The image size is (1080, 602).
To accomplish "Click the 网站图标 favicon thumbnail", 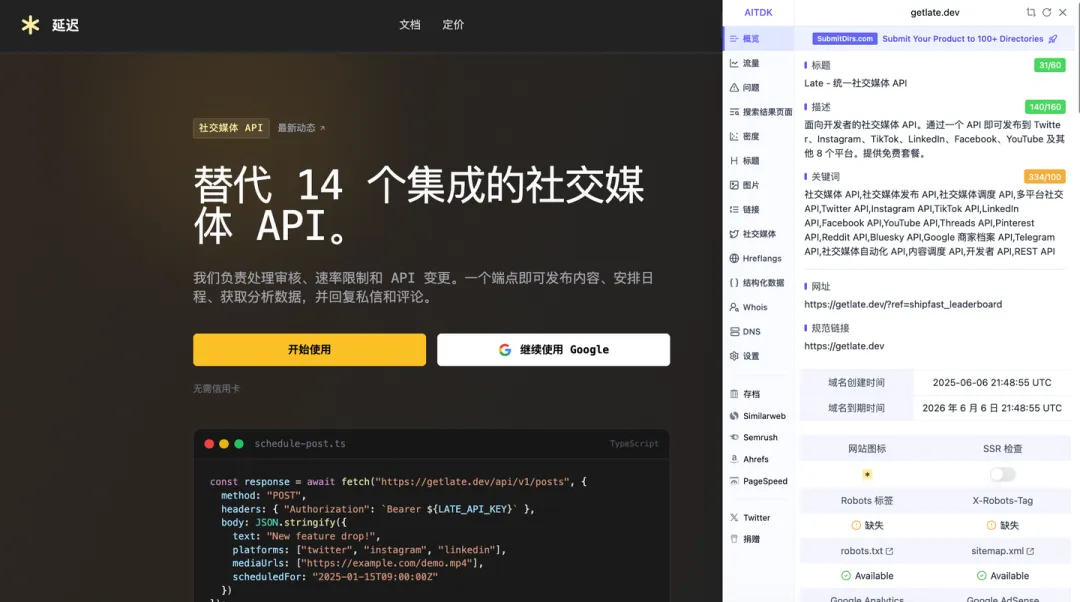I will coord(867,475).
